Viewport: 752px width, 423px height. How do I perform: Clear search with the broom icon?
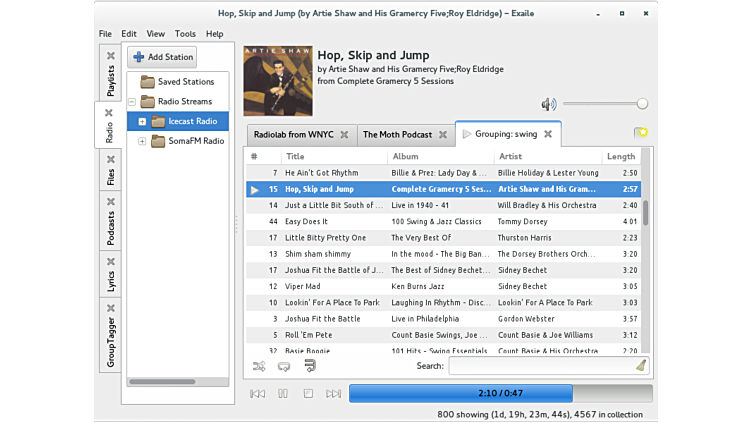(641, 366)
